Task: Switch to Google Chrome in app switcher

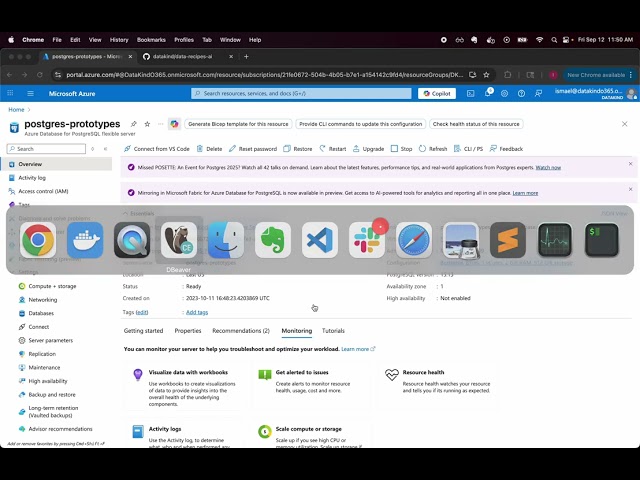Action: [x=38, y=240]
